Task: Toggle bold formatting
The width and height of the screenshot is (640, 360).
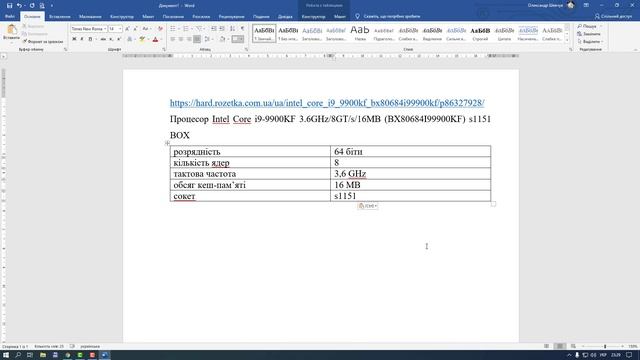Action: point(74,39)
